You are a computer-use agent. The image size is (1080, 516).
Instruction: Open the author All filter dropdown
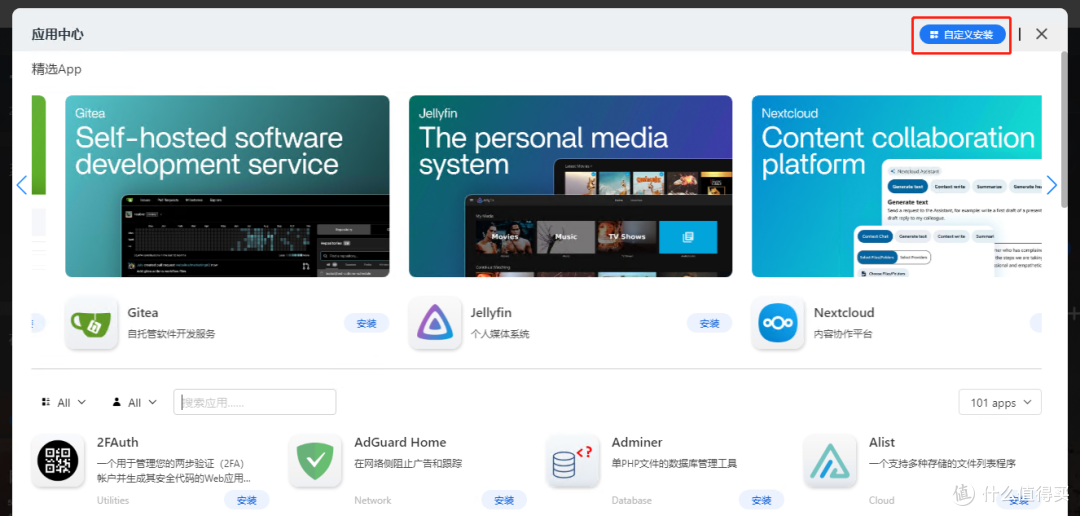click(134, 402)
